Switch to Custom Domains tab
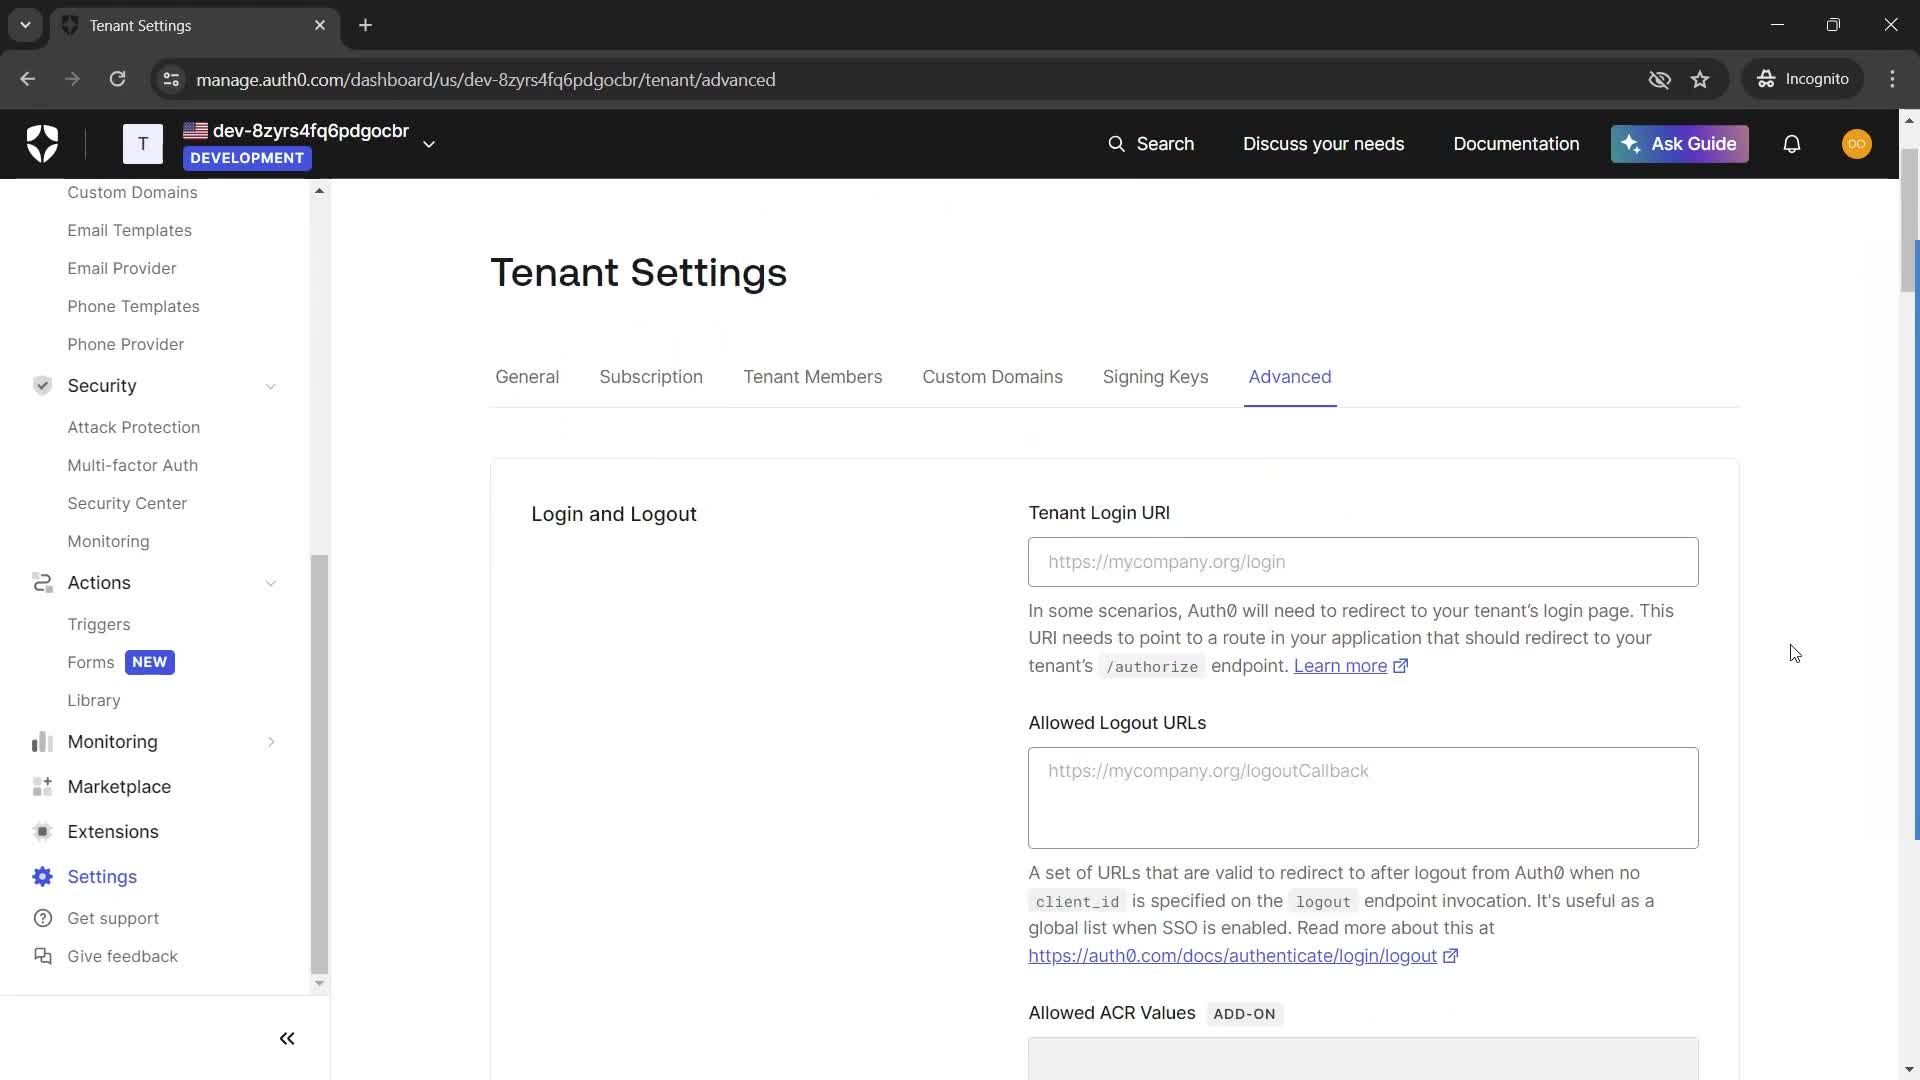Image resolution: width=1920 pixels, height=1080 pixels. coord(992,377)
